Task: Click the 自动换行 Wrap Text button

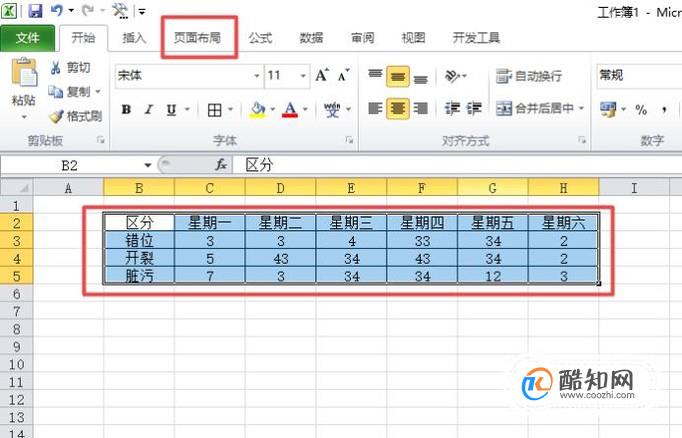Action: (529, 76)
